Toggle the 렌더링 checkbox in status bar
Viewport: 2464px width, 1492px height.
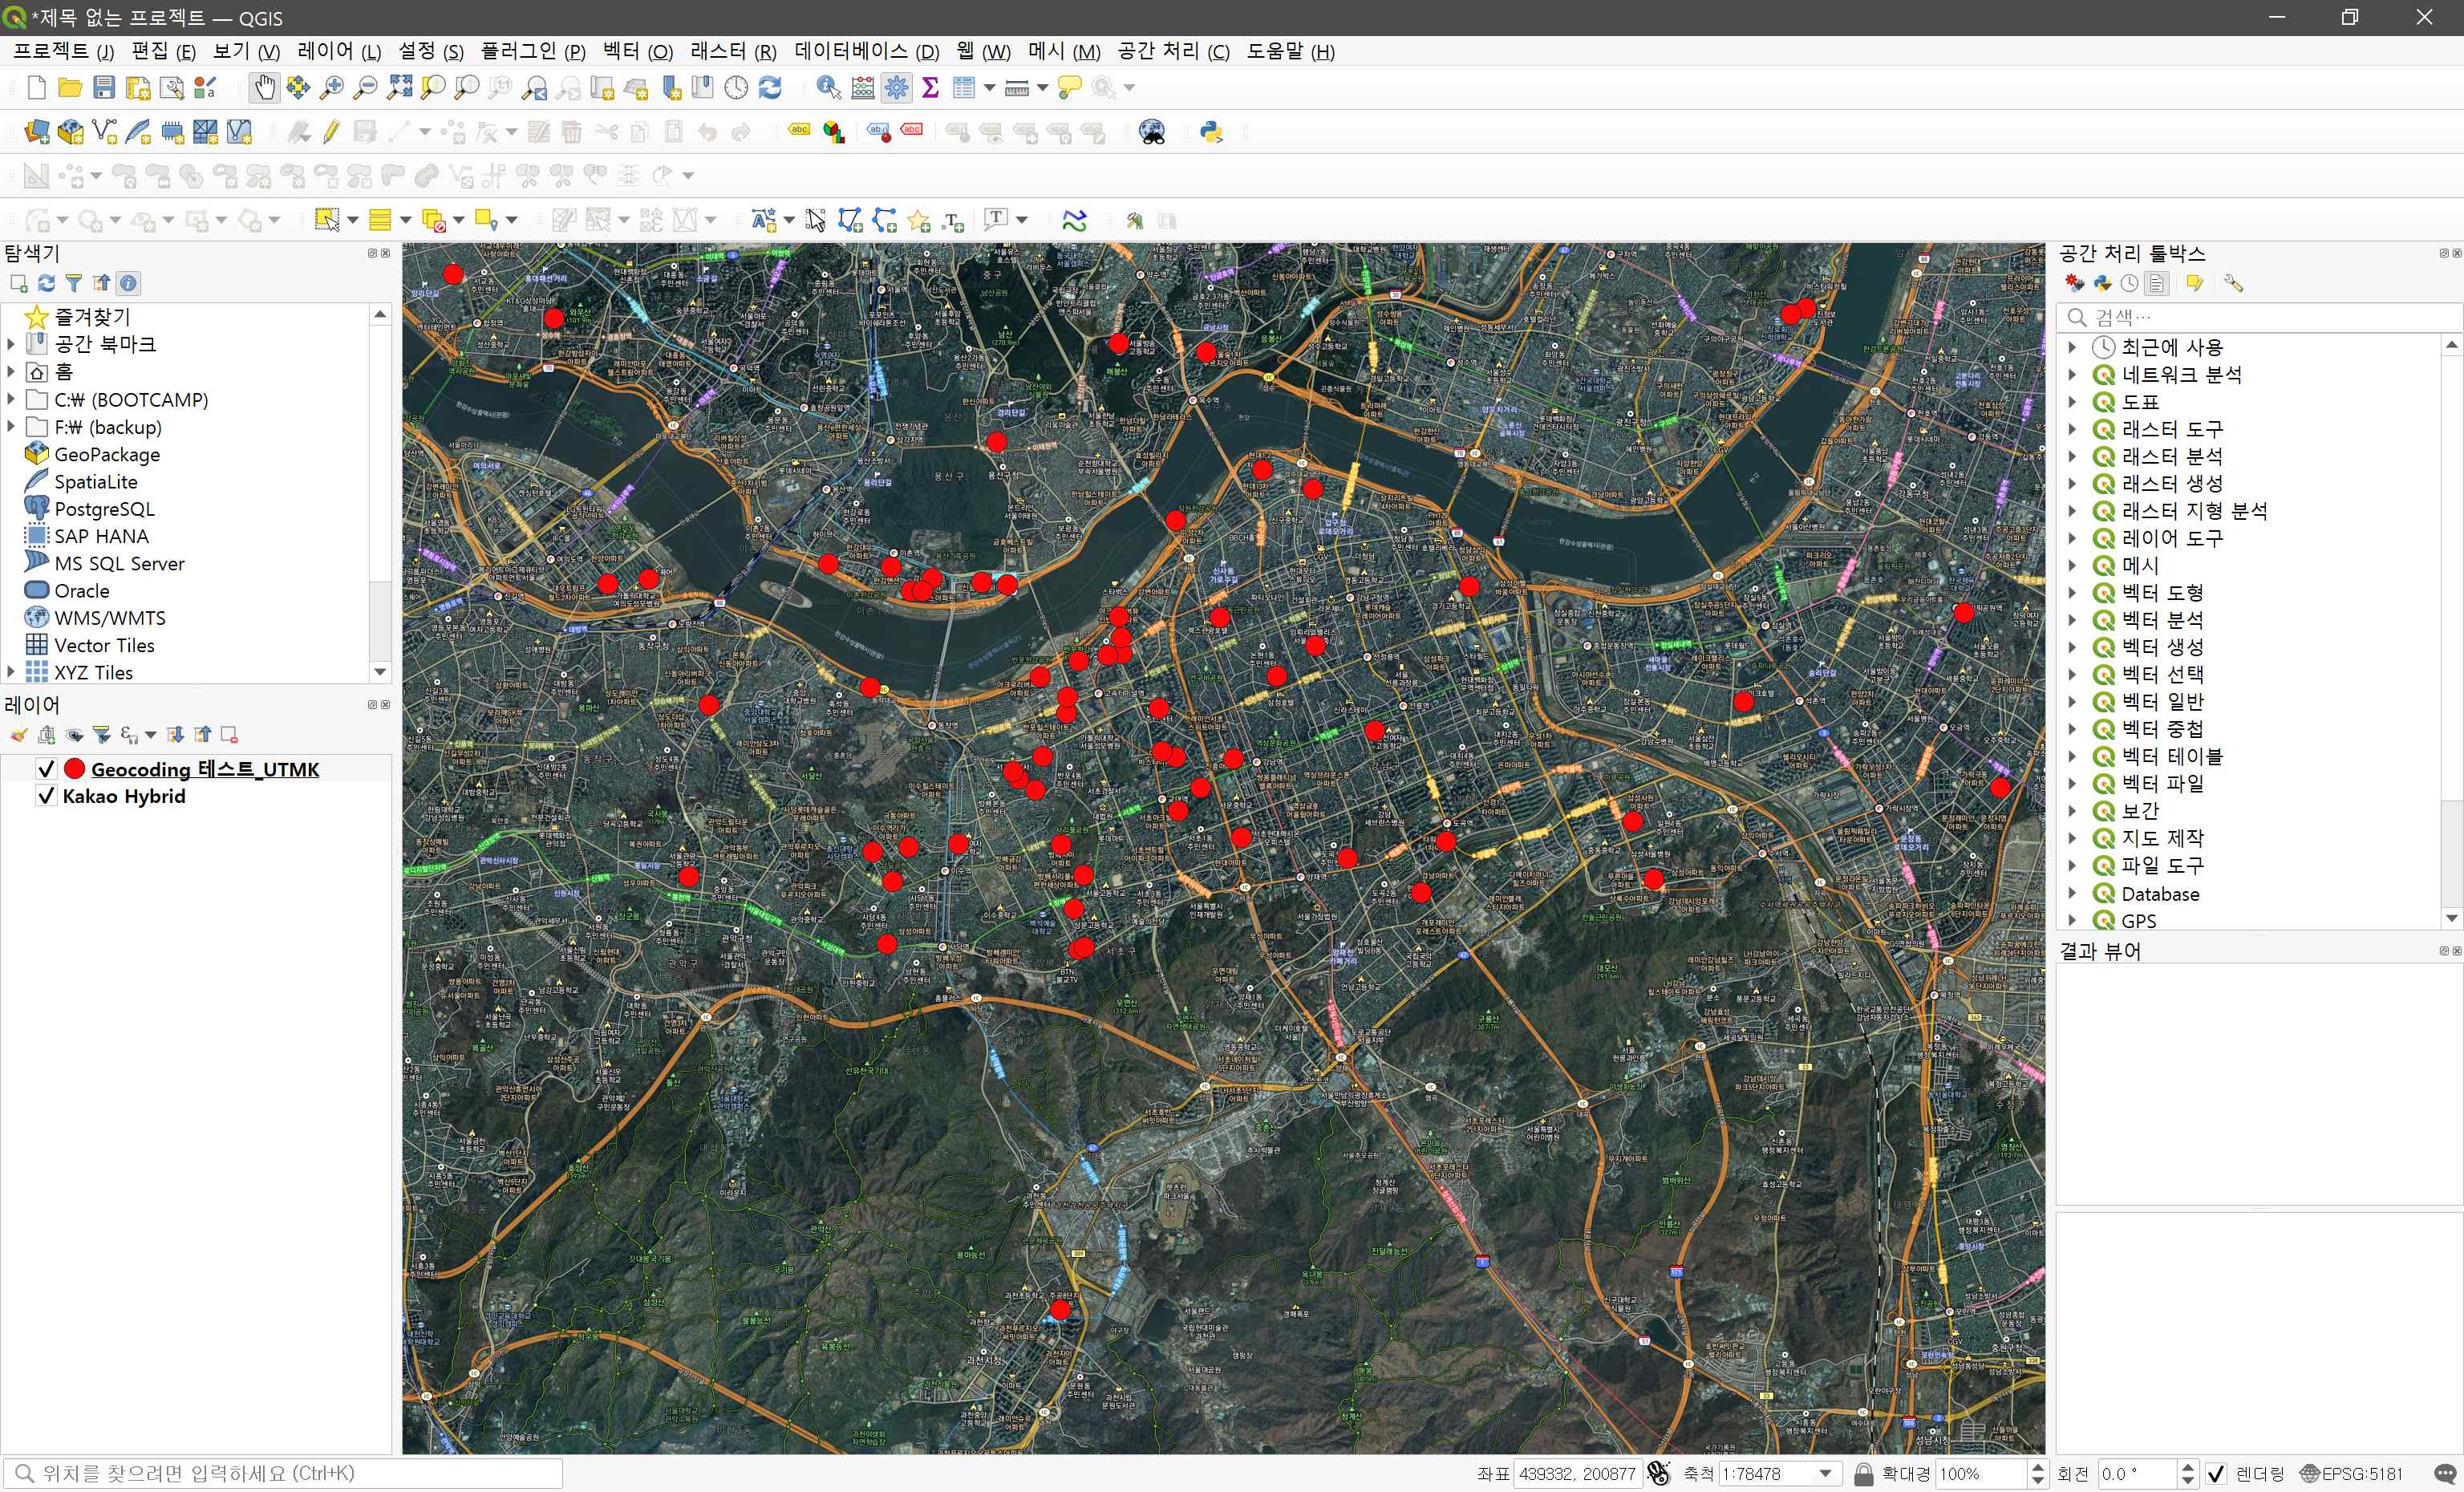click(2216, 1473)
